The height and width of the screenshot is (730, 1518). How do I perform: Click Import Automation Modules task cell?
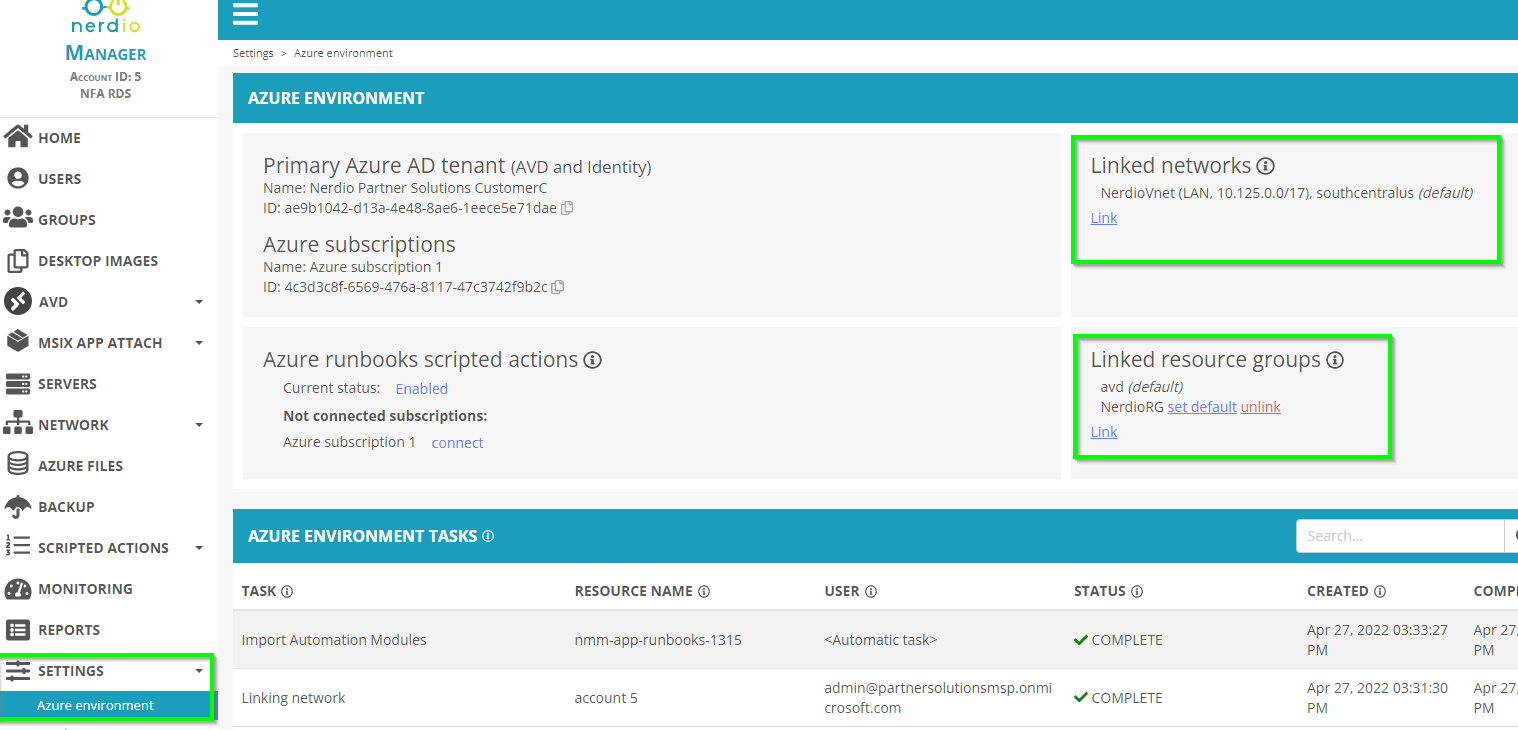tap(334, 640)
